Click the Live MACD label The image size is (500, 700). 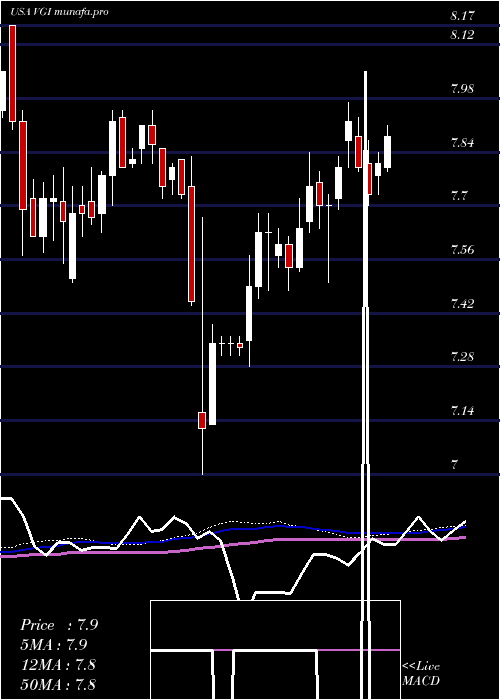click(421, 673)
